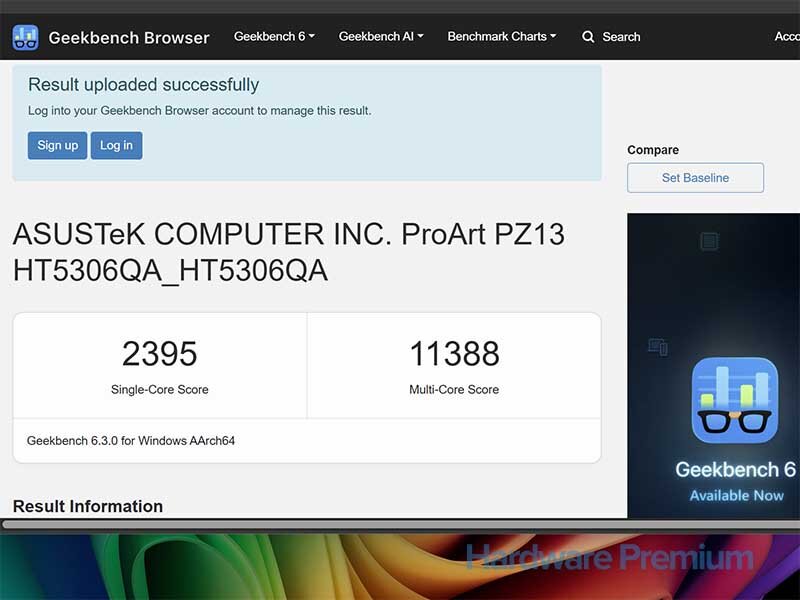Click the Single-Core Score label

click(160, 389)
